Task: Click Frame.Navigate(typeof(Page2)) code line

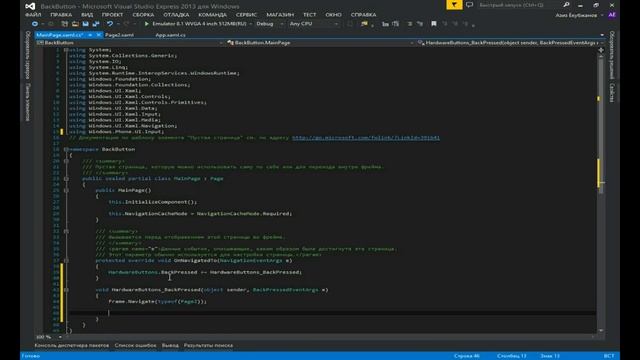Action: click(x=158, y=302)
